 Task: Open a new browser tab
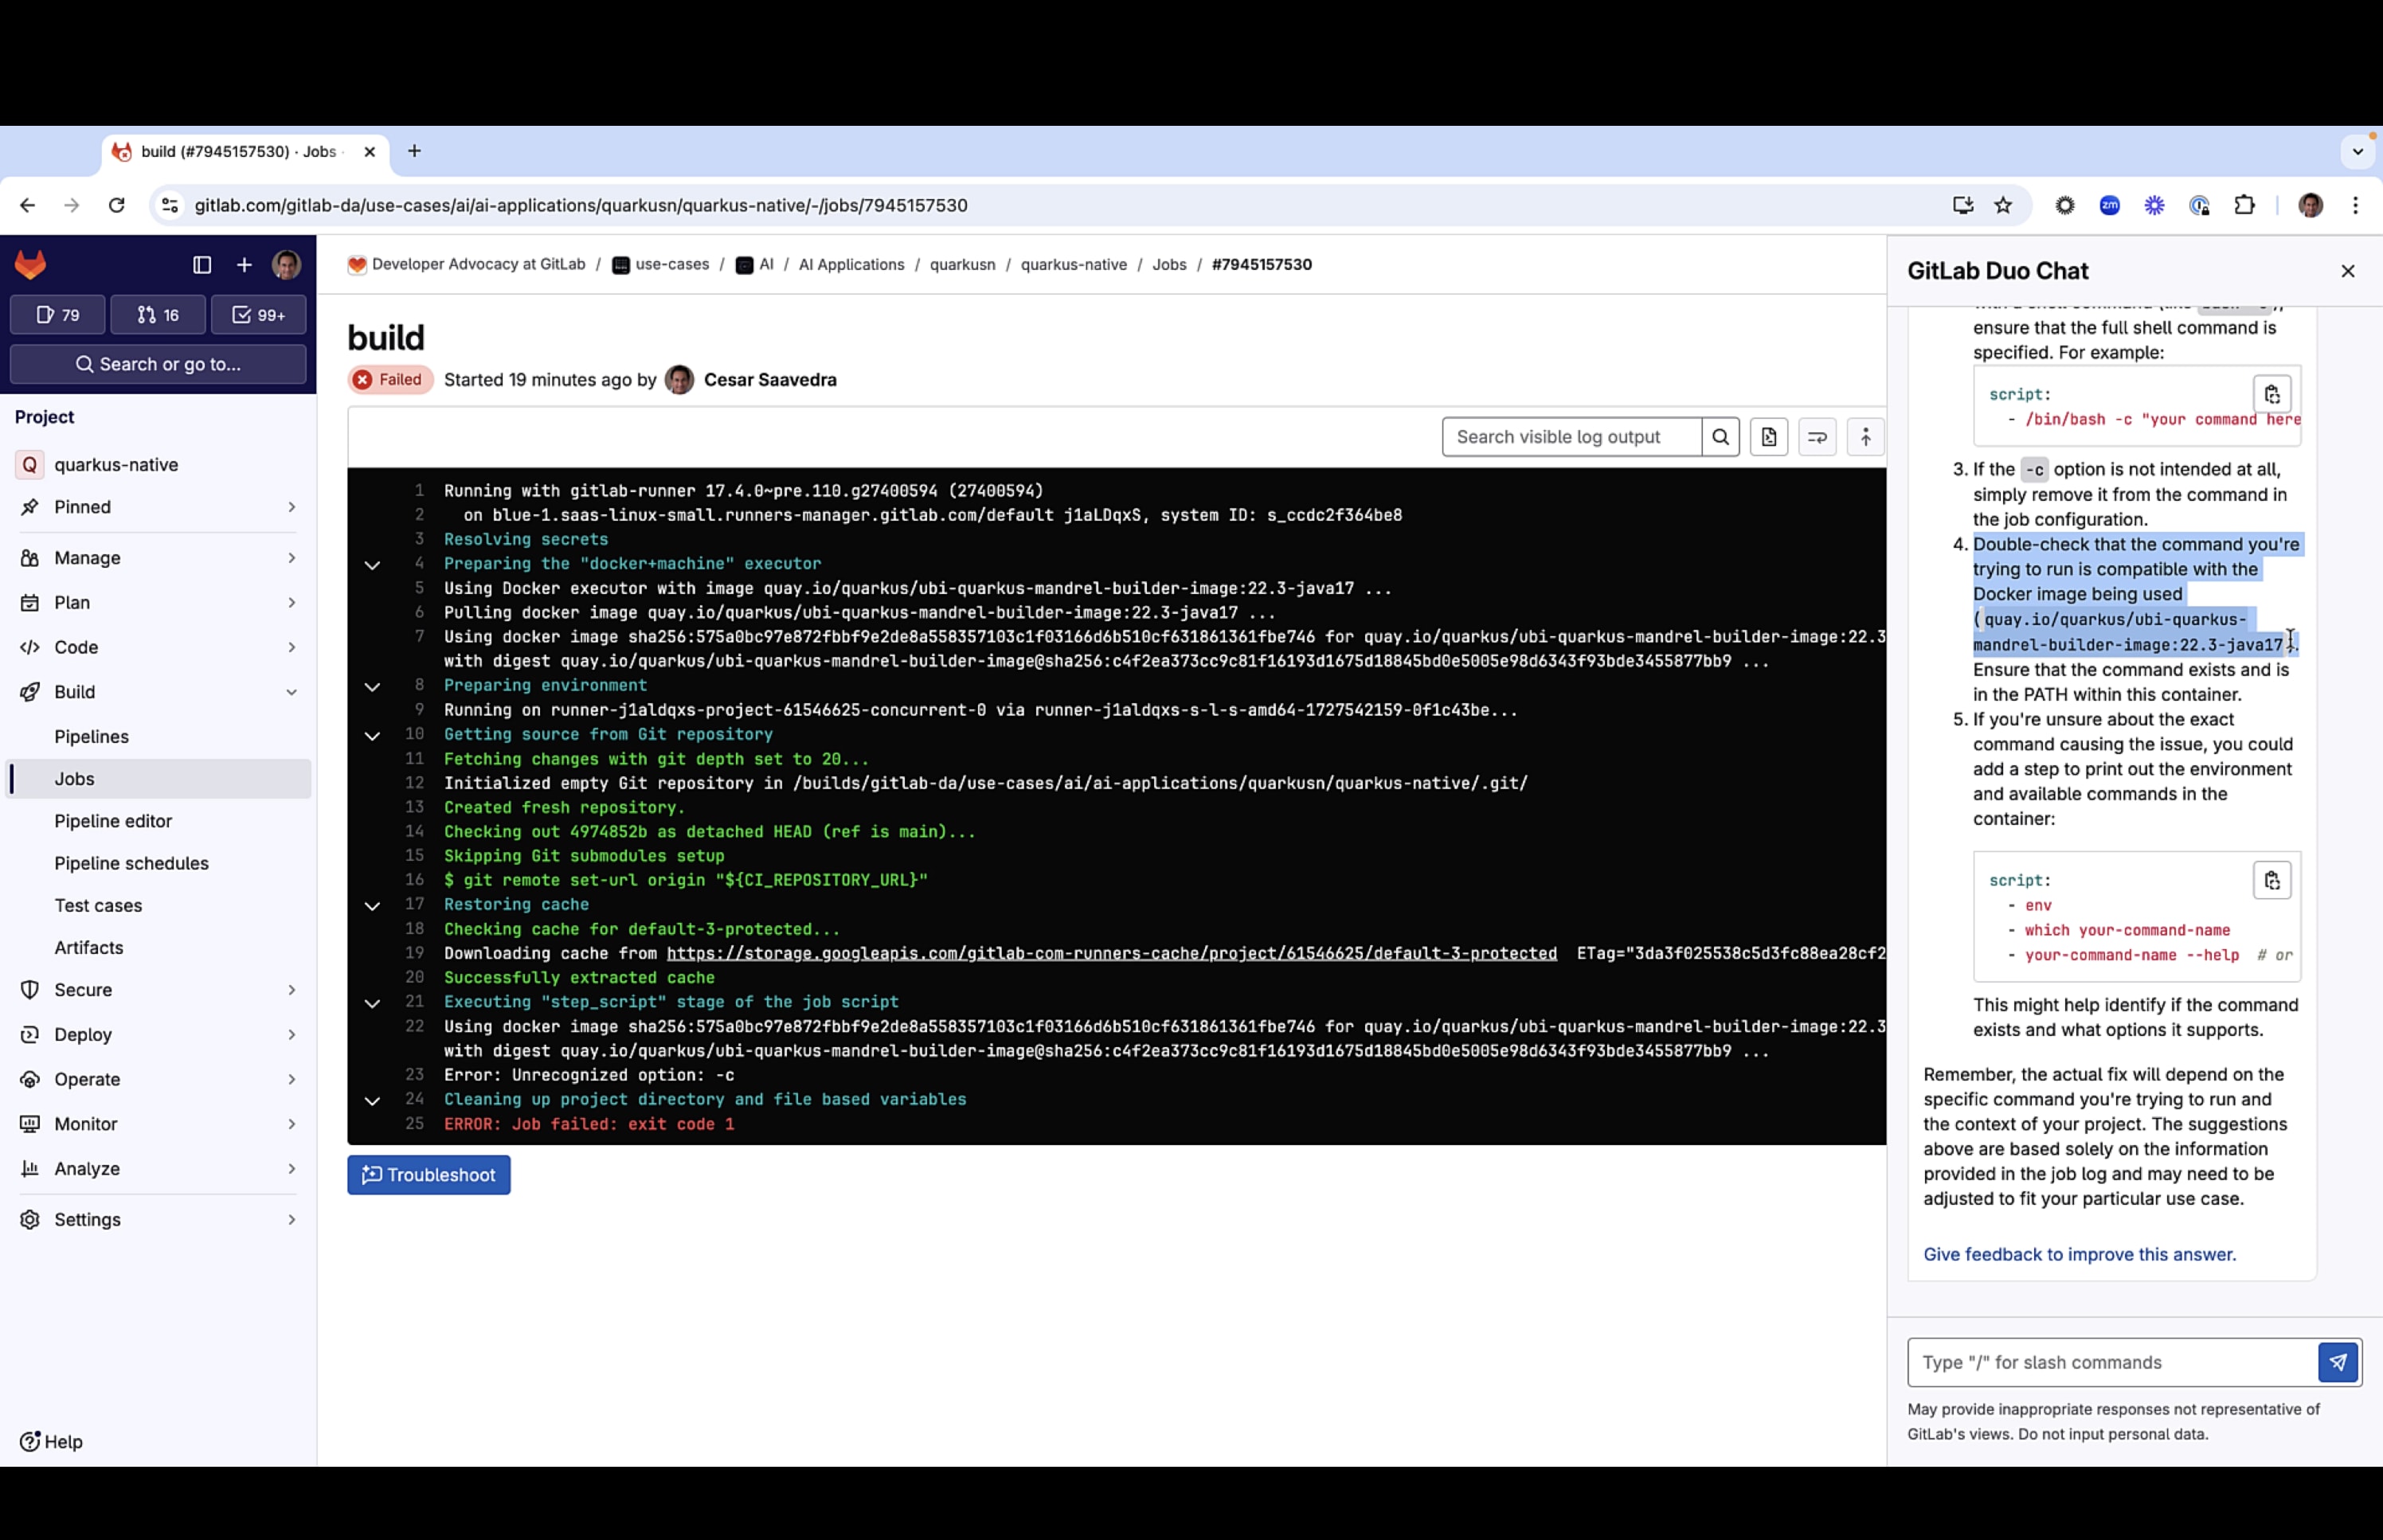tap(414, 151)
